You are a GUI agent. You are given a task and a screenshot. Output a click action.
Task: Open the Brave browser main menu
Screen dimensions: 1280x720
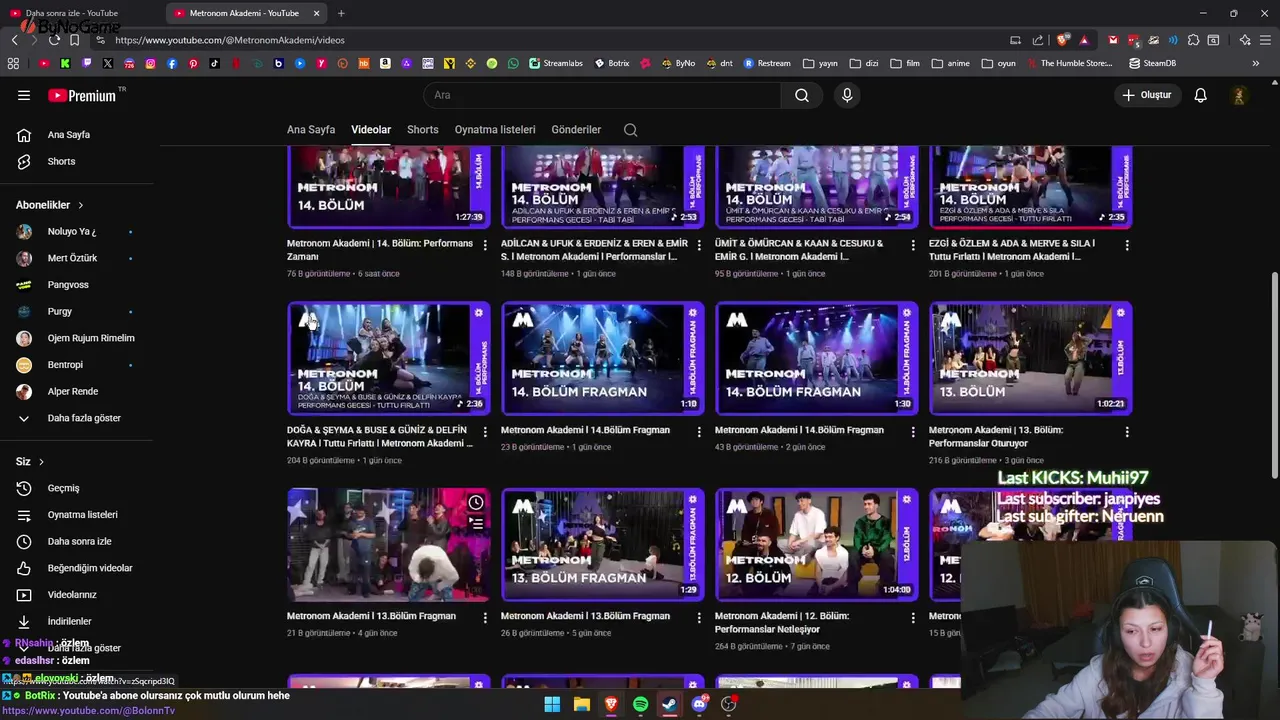tap(1266, 40)
